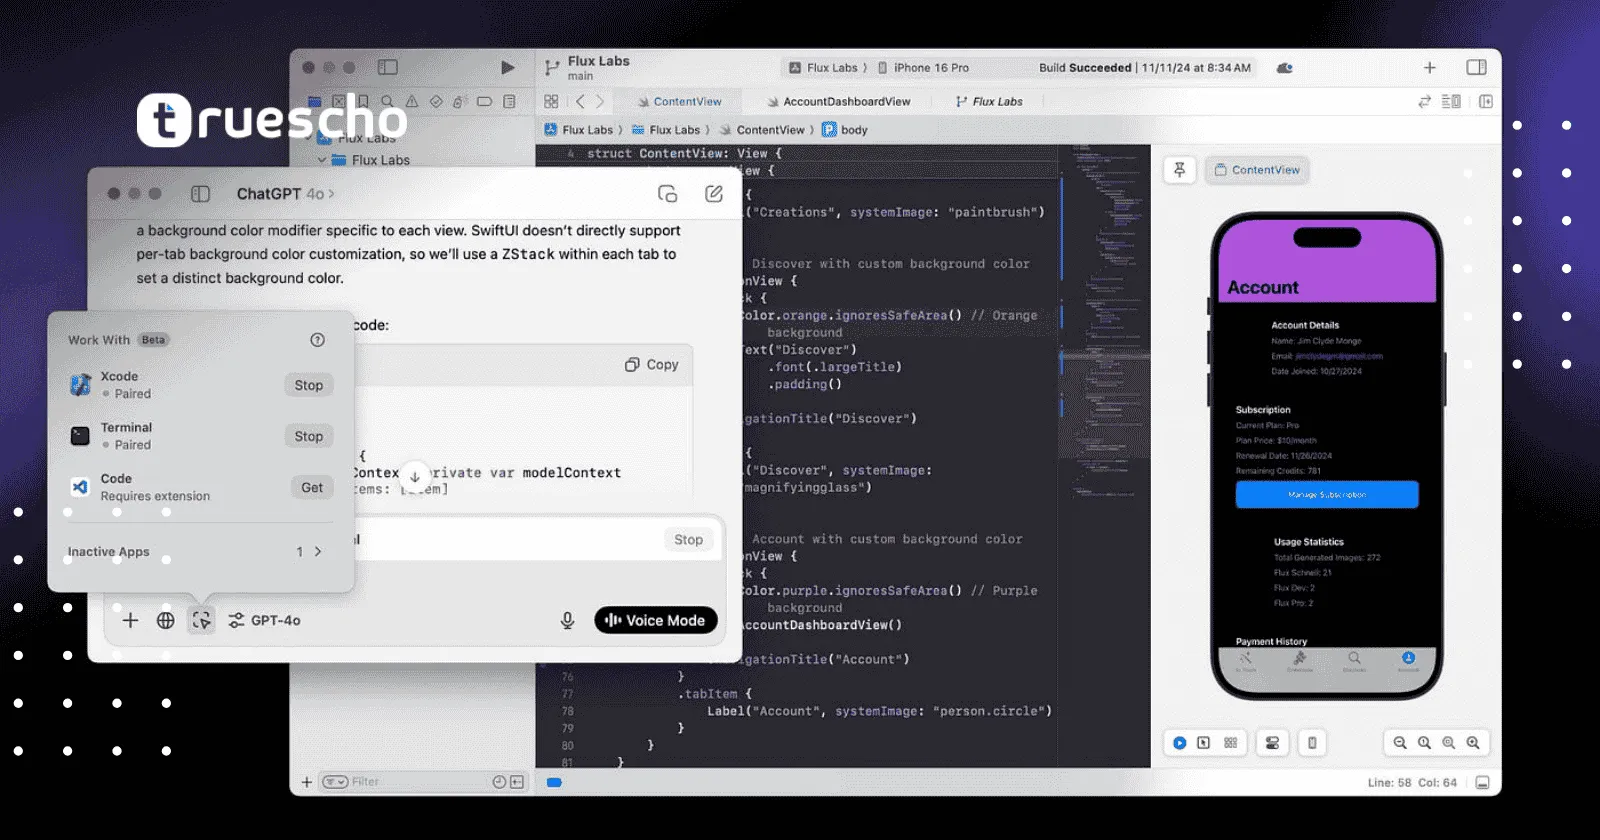
Task: Add an editor on the right
Action: (x=1486, y=101)
